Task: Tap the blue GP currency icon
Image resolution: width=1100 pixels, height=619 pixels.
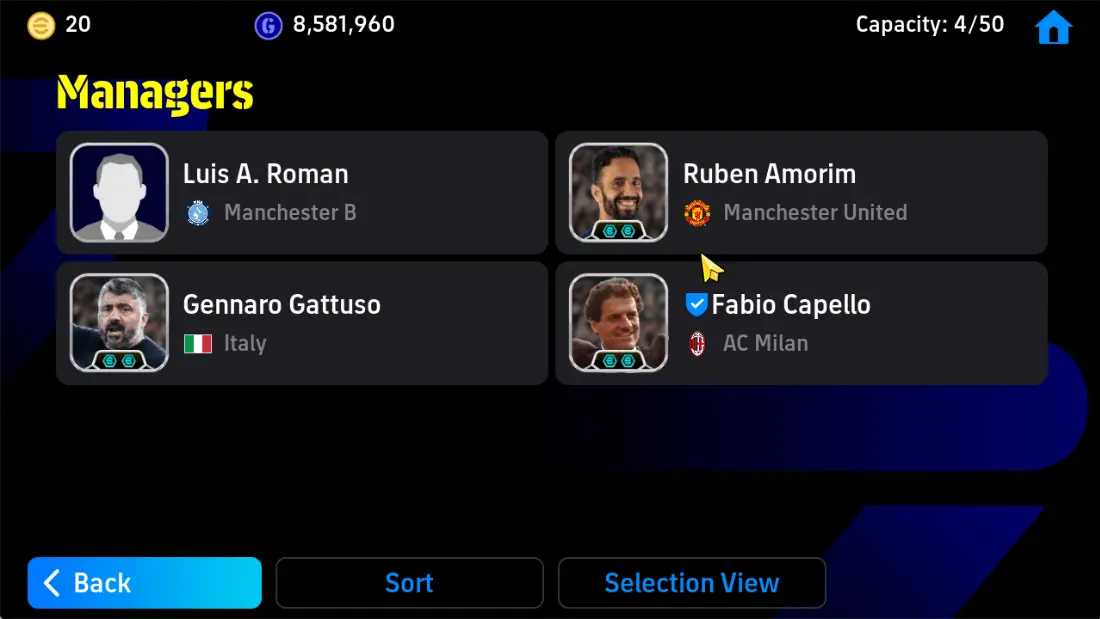Action: [x=268, y=26]
